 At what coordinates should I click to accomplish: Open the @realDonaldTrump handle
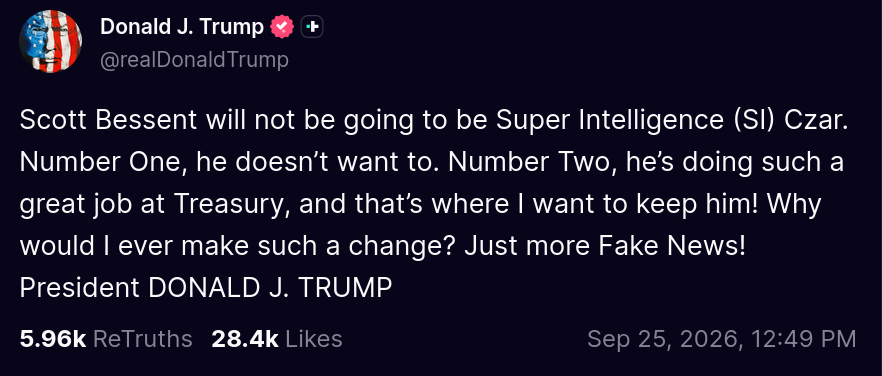click(x=194, y=59)
